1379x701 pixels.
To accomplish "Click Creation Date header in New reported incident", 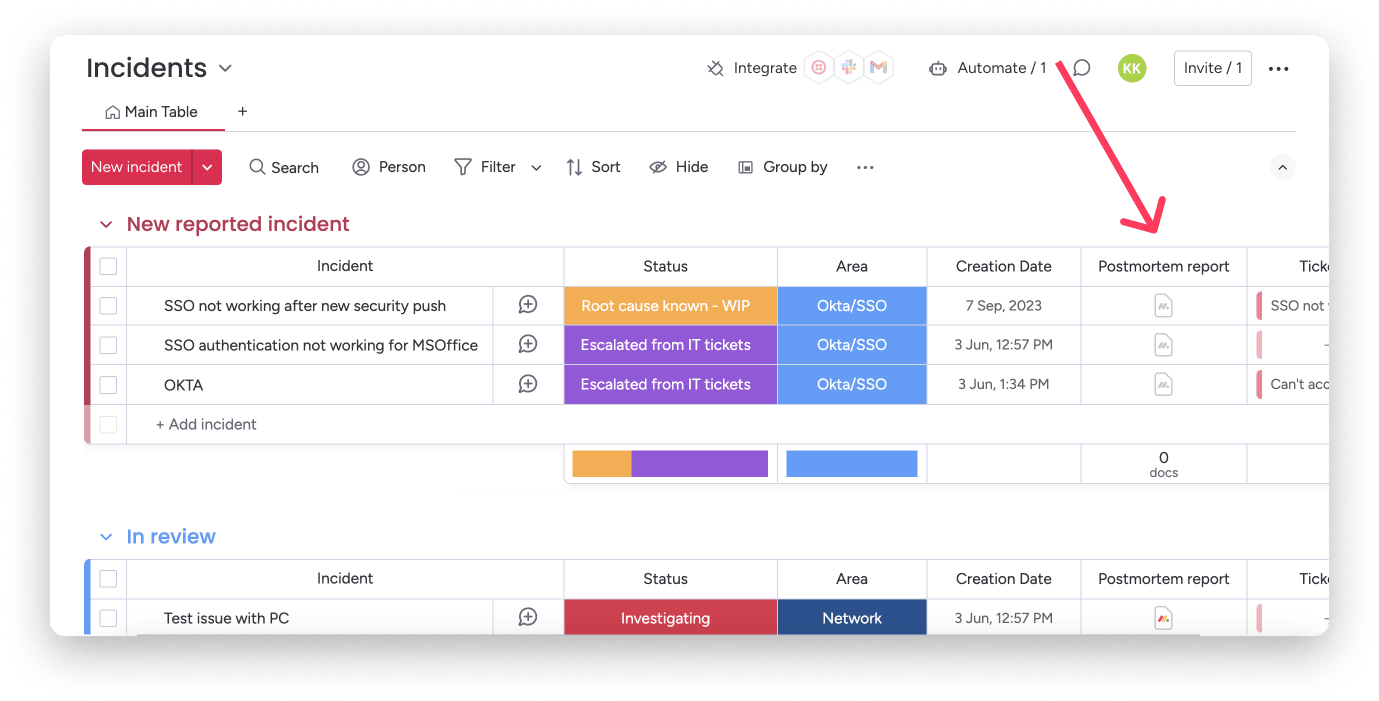I will [1004, 266].
